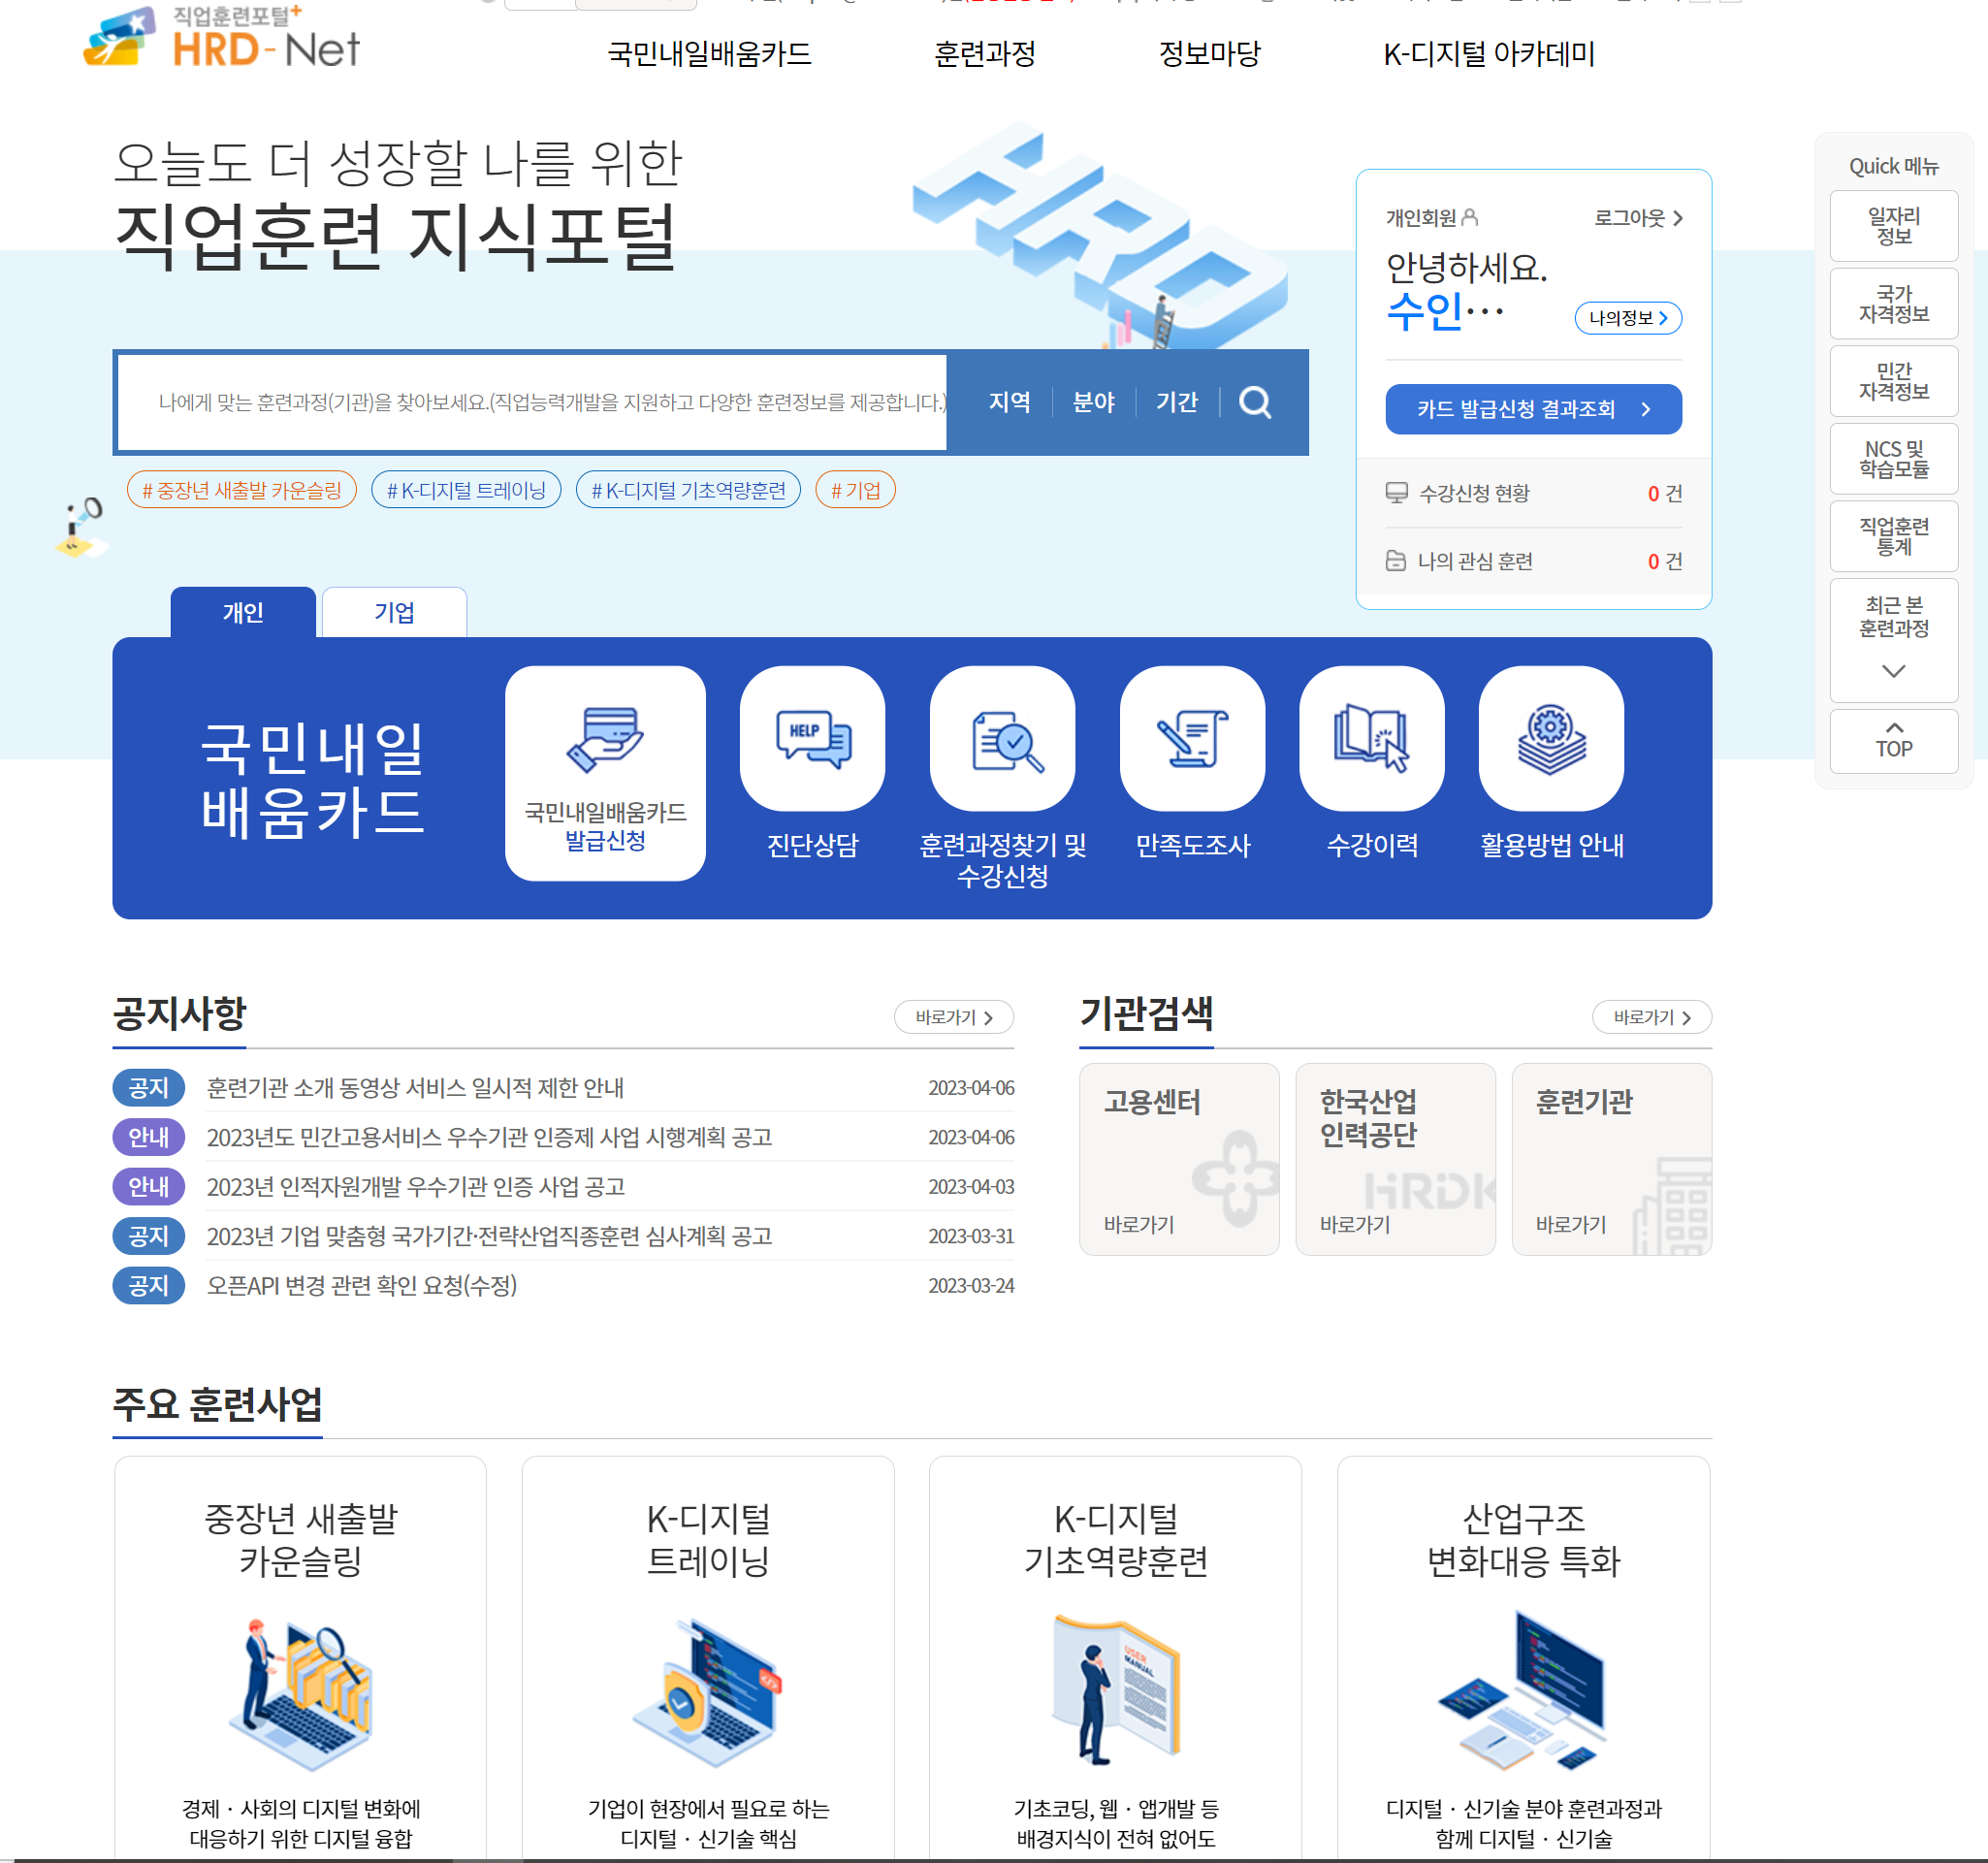Open Quick menu NCS 및 학습모듈
This screenshot has width=1988, height=1863.
click(x=1893, y=459)
